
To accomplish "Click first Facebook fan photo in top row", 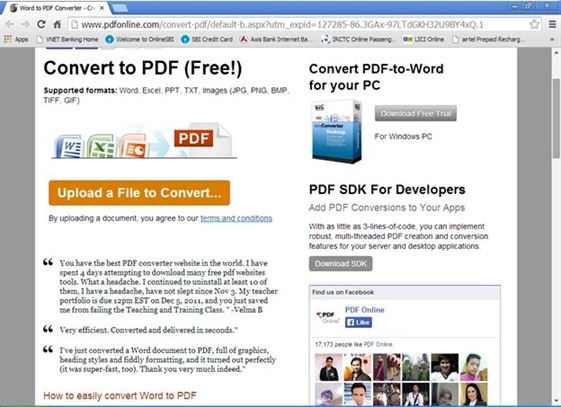I will pyautogui.click(x=328, y=367).
